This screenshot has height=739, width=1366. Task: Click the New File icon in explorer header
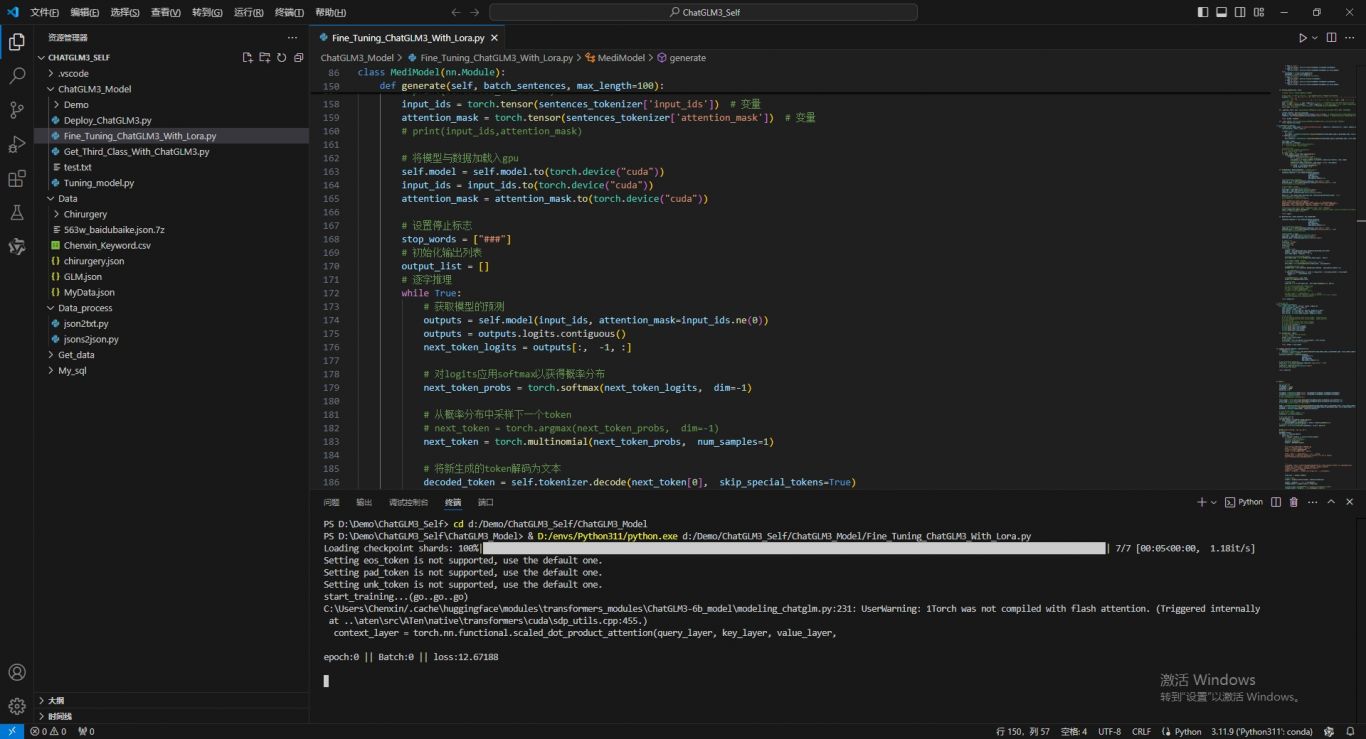point(247,58)
